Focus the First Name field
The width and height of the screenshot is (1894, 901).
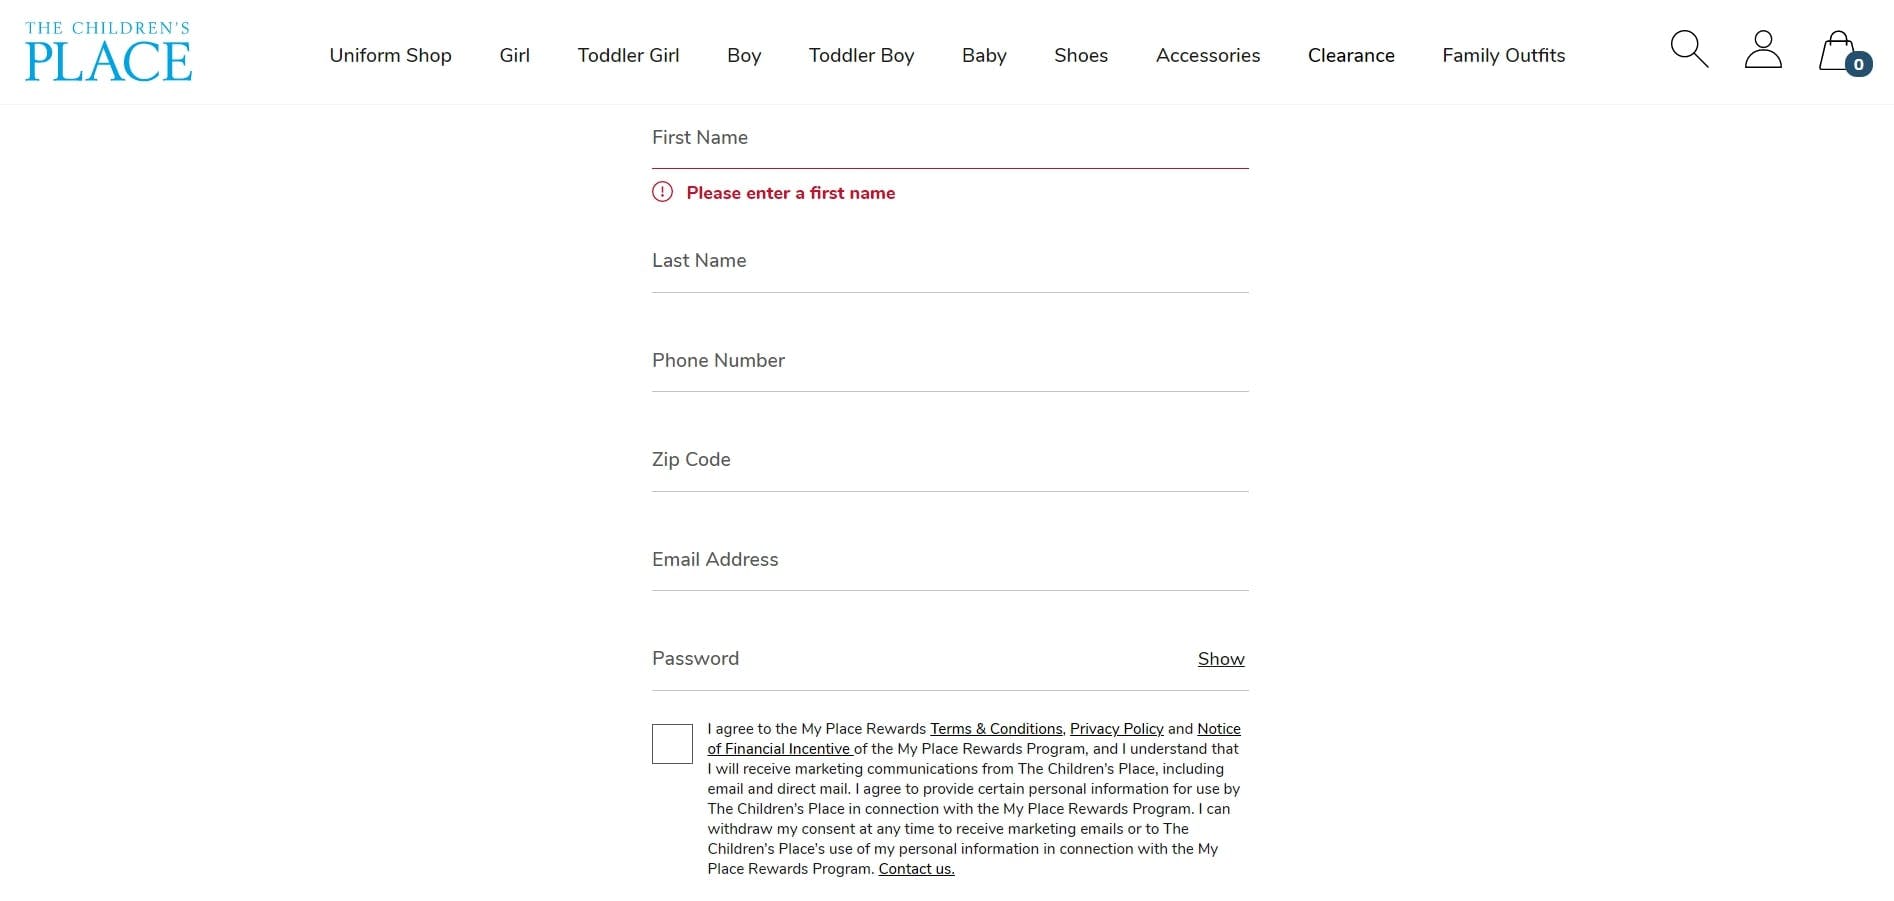pyautogui.click(x=950, y=139)
